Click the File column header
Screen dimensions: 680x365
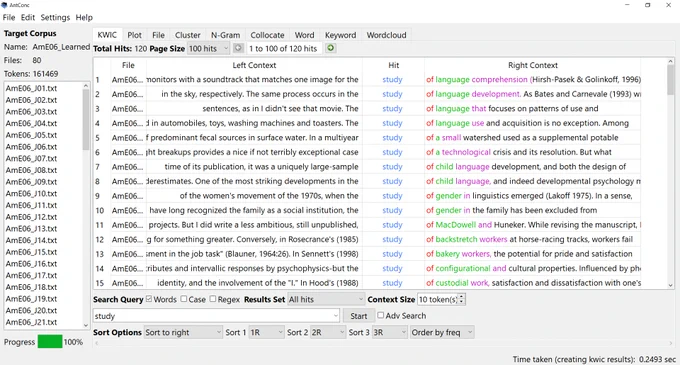[x=128, y=65]
